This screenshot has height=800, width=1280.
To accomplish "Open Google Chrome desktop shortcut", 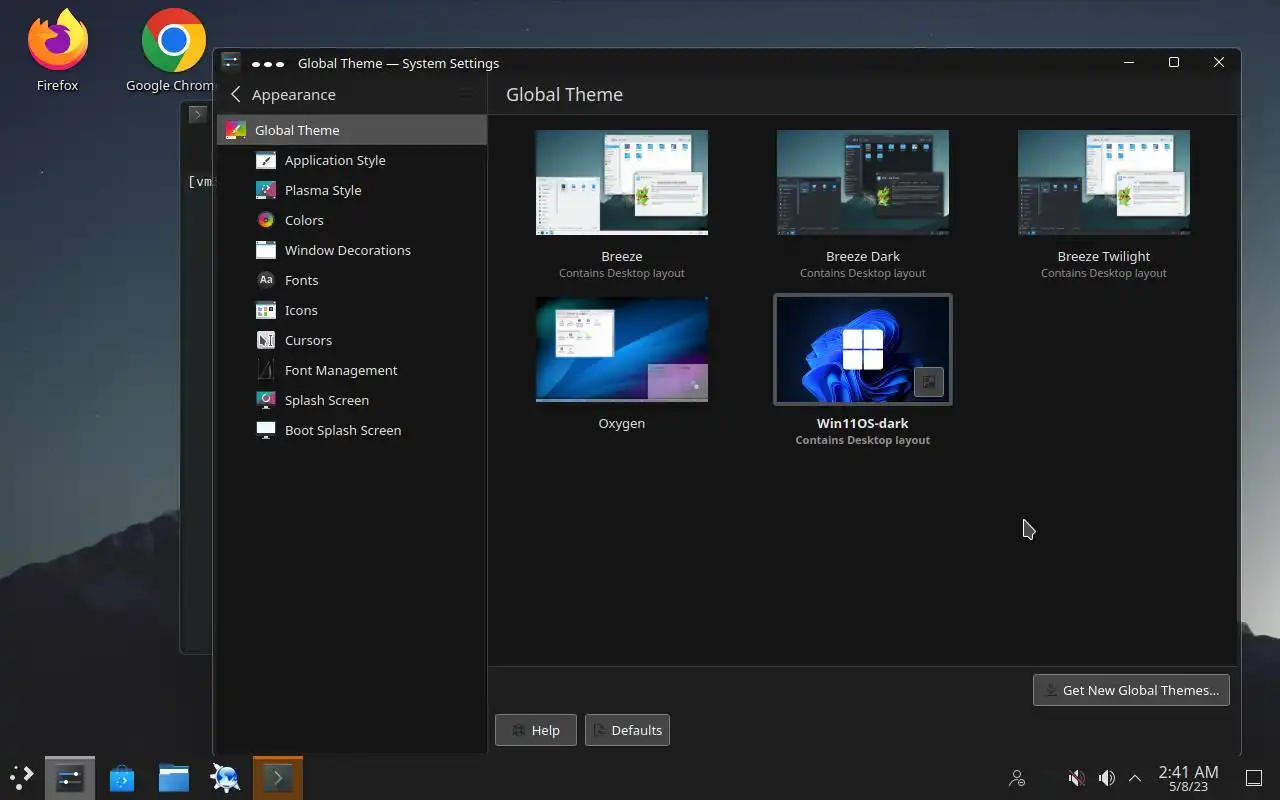I will click(x=172, y=50).
